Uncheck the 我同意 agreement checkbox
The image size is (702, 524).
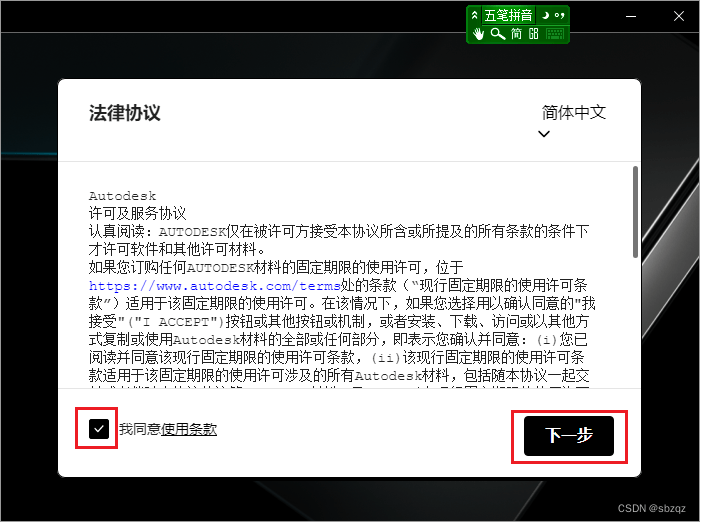pos(99,430)
